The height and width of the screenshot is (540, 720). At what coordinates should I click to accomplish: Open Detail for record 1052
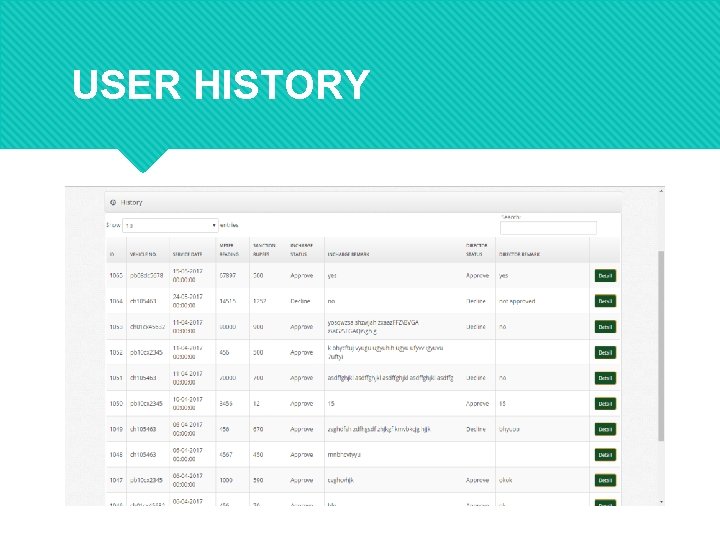(605, 353)
